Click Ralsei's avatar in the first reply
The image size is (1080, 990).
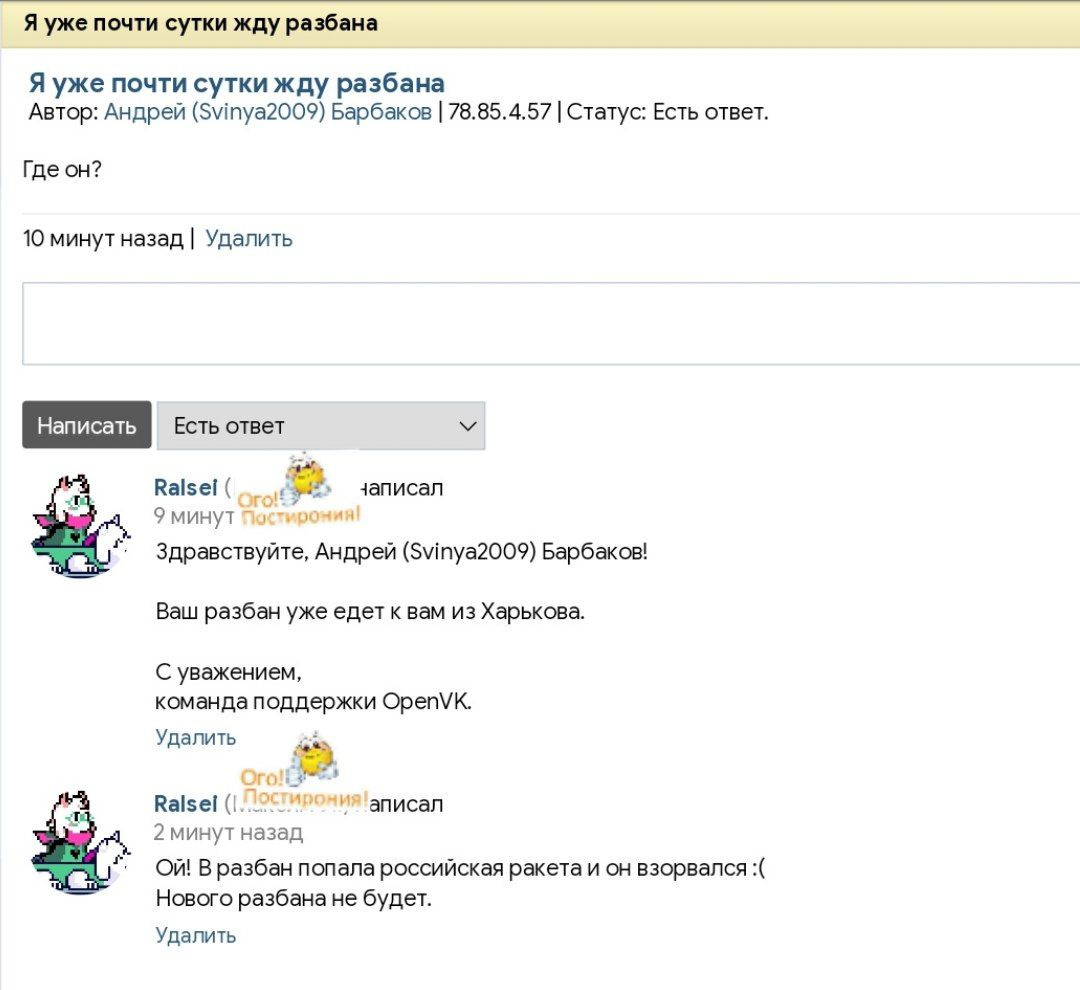[80, 525]
